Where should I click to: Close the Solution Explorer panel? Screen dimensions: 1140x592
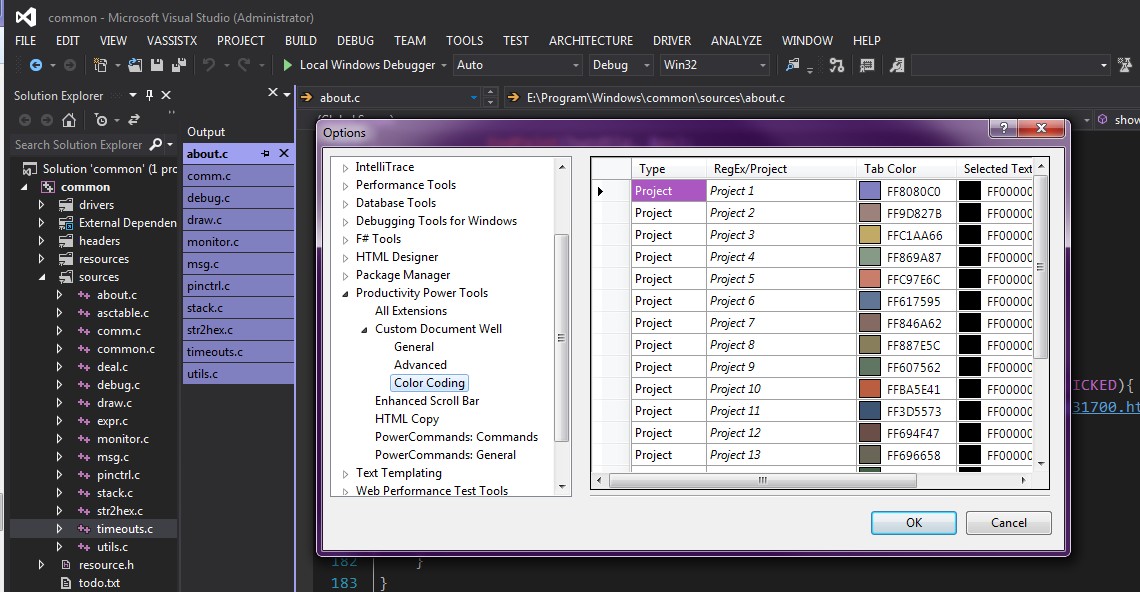[166, 95]
